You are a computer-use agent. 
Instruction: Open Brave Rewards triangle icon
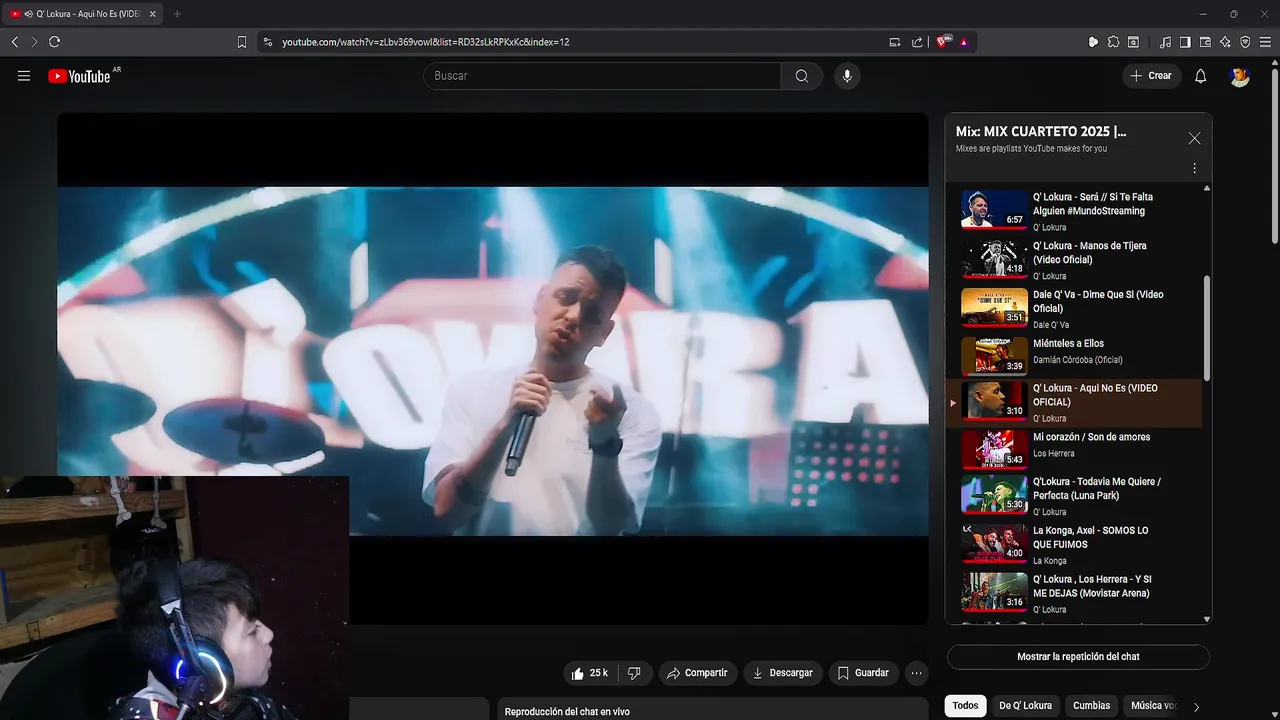click(964, 42)
